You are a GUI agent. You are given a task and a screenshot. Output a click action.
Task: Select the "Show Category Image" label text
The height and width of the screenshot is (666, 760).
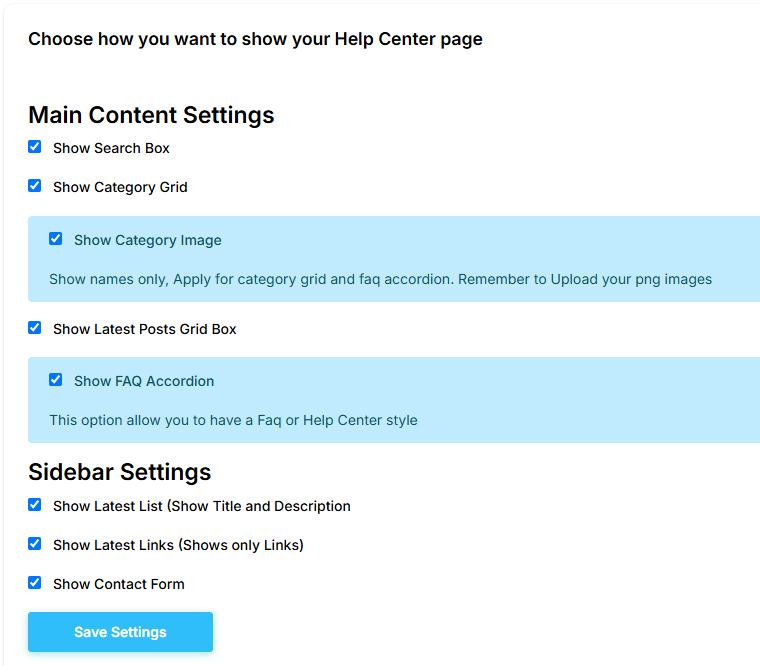pos(147,240)
